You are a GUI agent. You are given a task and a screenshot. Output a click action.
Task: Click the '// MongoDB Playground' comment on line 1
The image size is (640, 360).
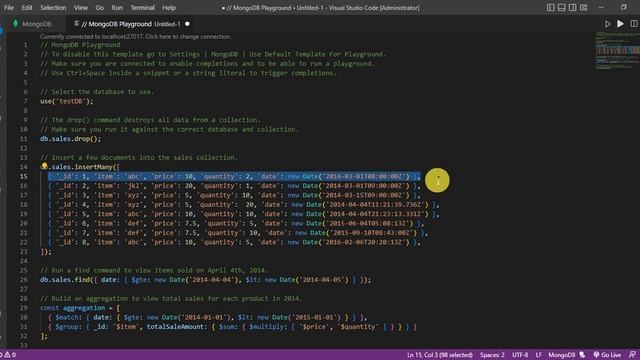80,45
